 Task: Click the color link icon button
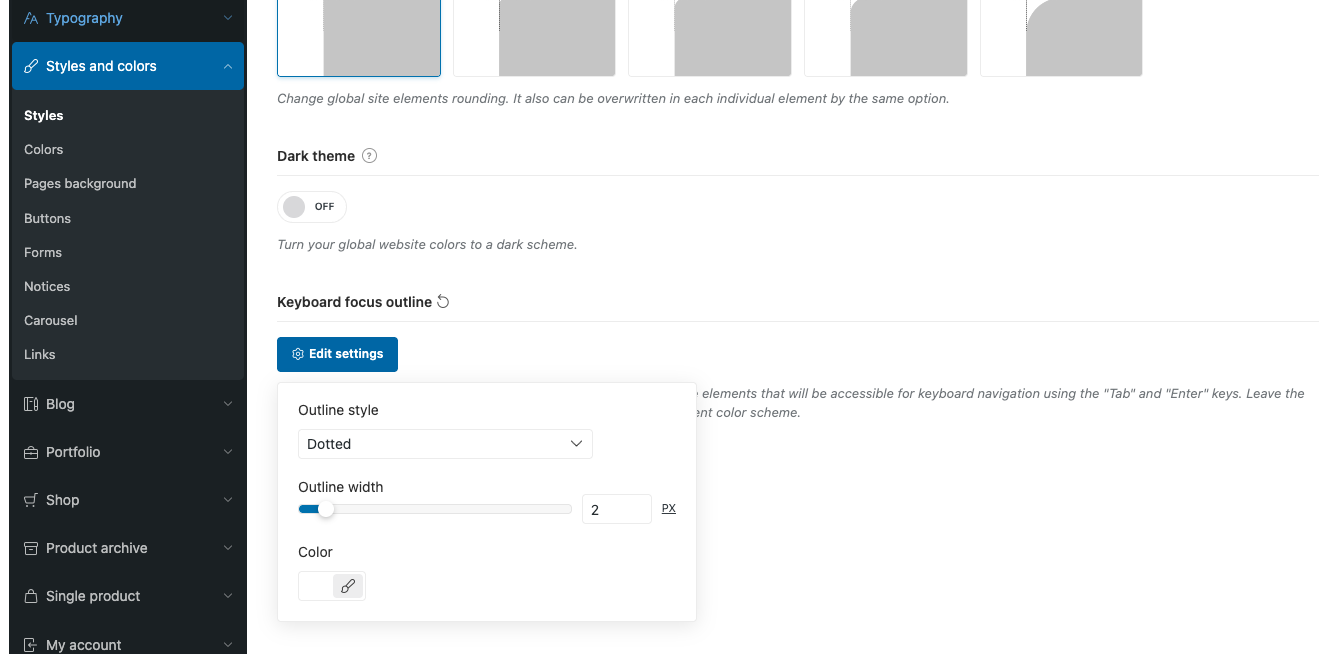(x=348, y=586)
